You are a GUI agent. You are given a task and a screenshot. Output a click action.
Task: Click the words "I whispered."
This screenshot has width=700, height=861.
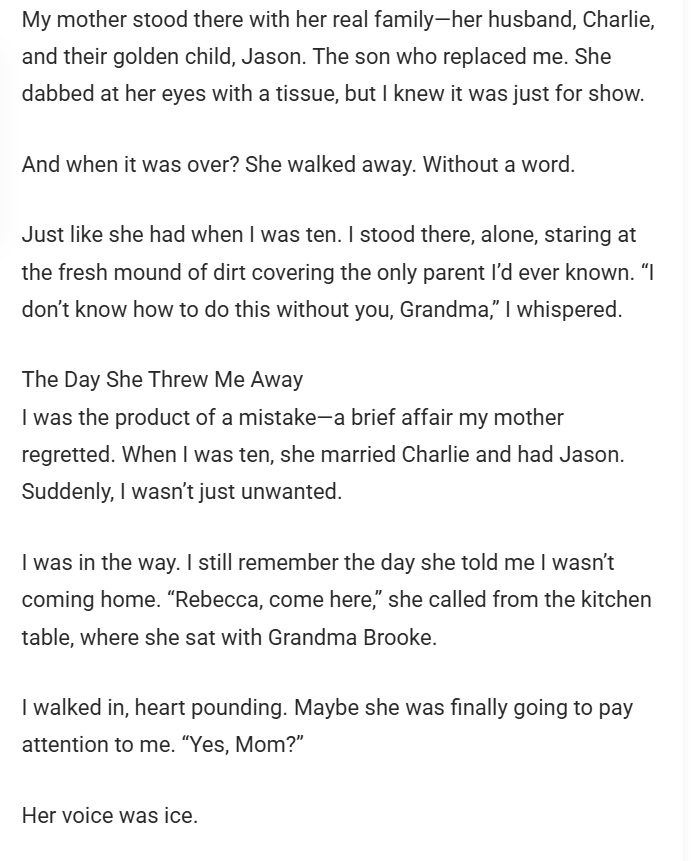tap(563, 309)
